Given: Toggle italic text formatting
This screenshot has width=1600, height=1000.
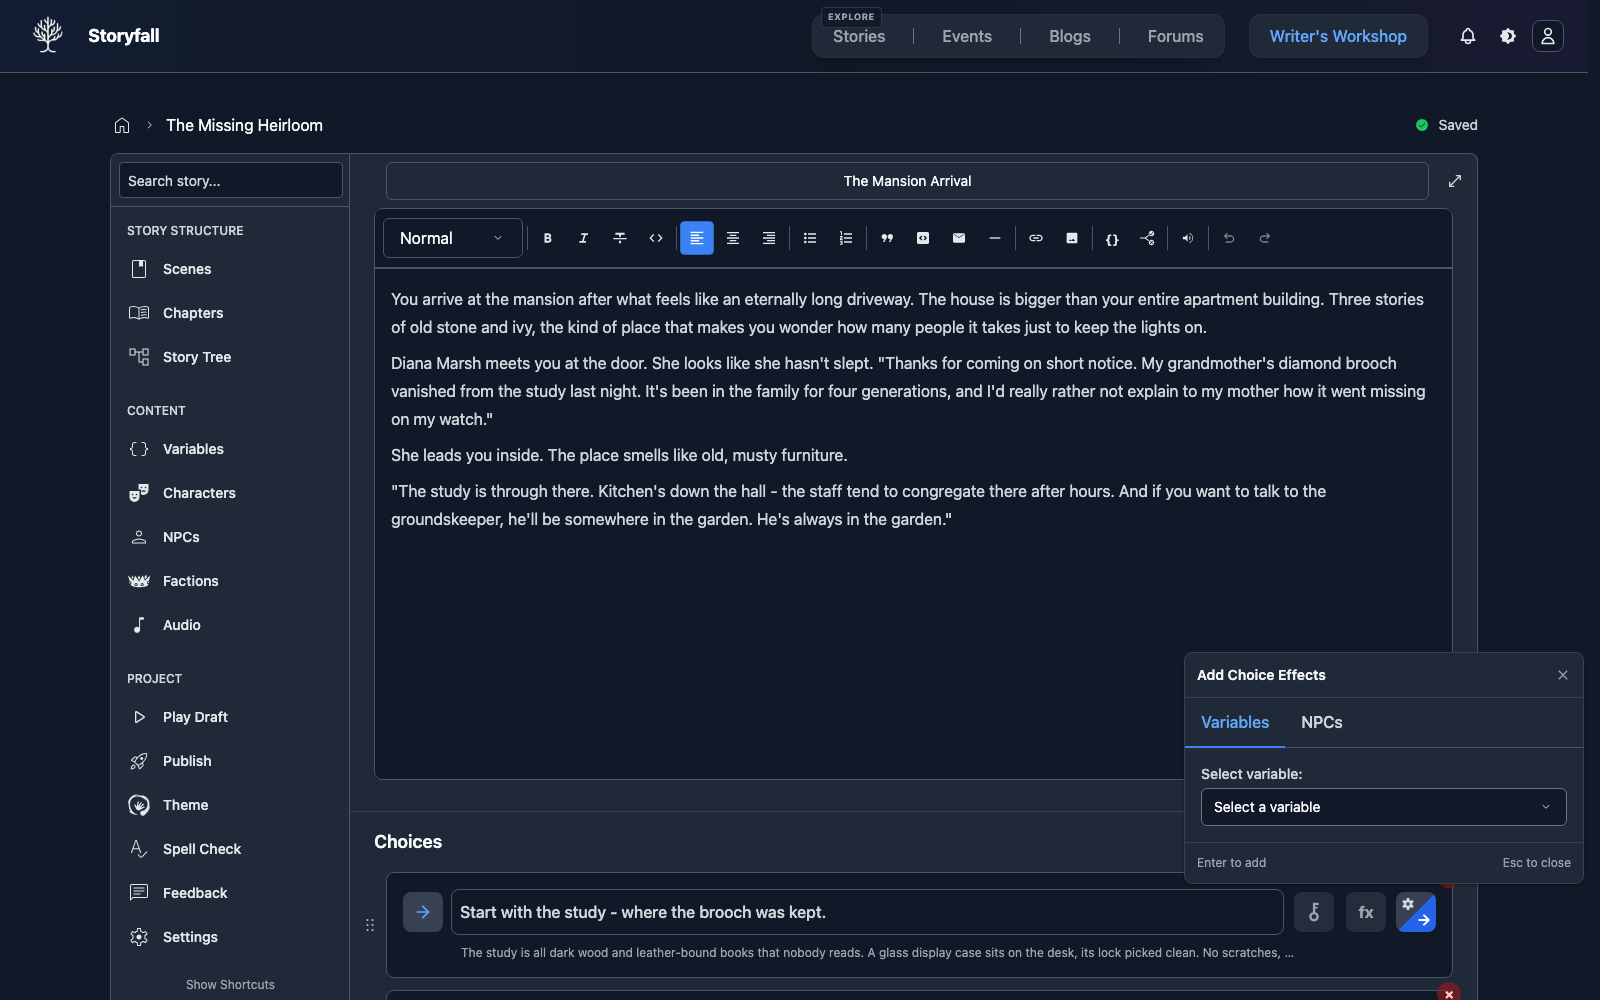Looking at the screenshot, I should click(583, 238).
